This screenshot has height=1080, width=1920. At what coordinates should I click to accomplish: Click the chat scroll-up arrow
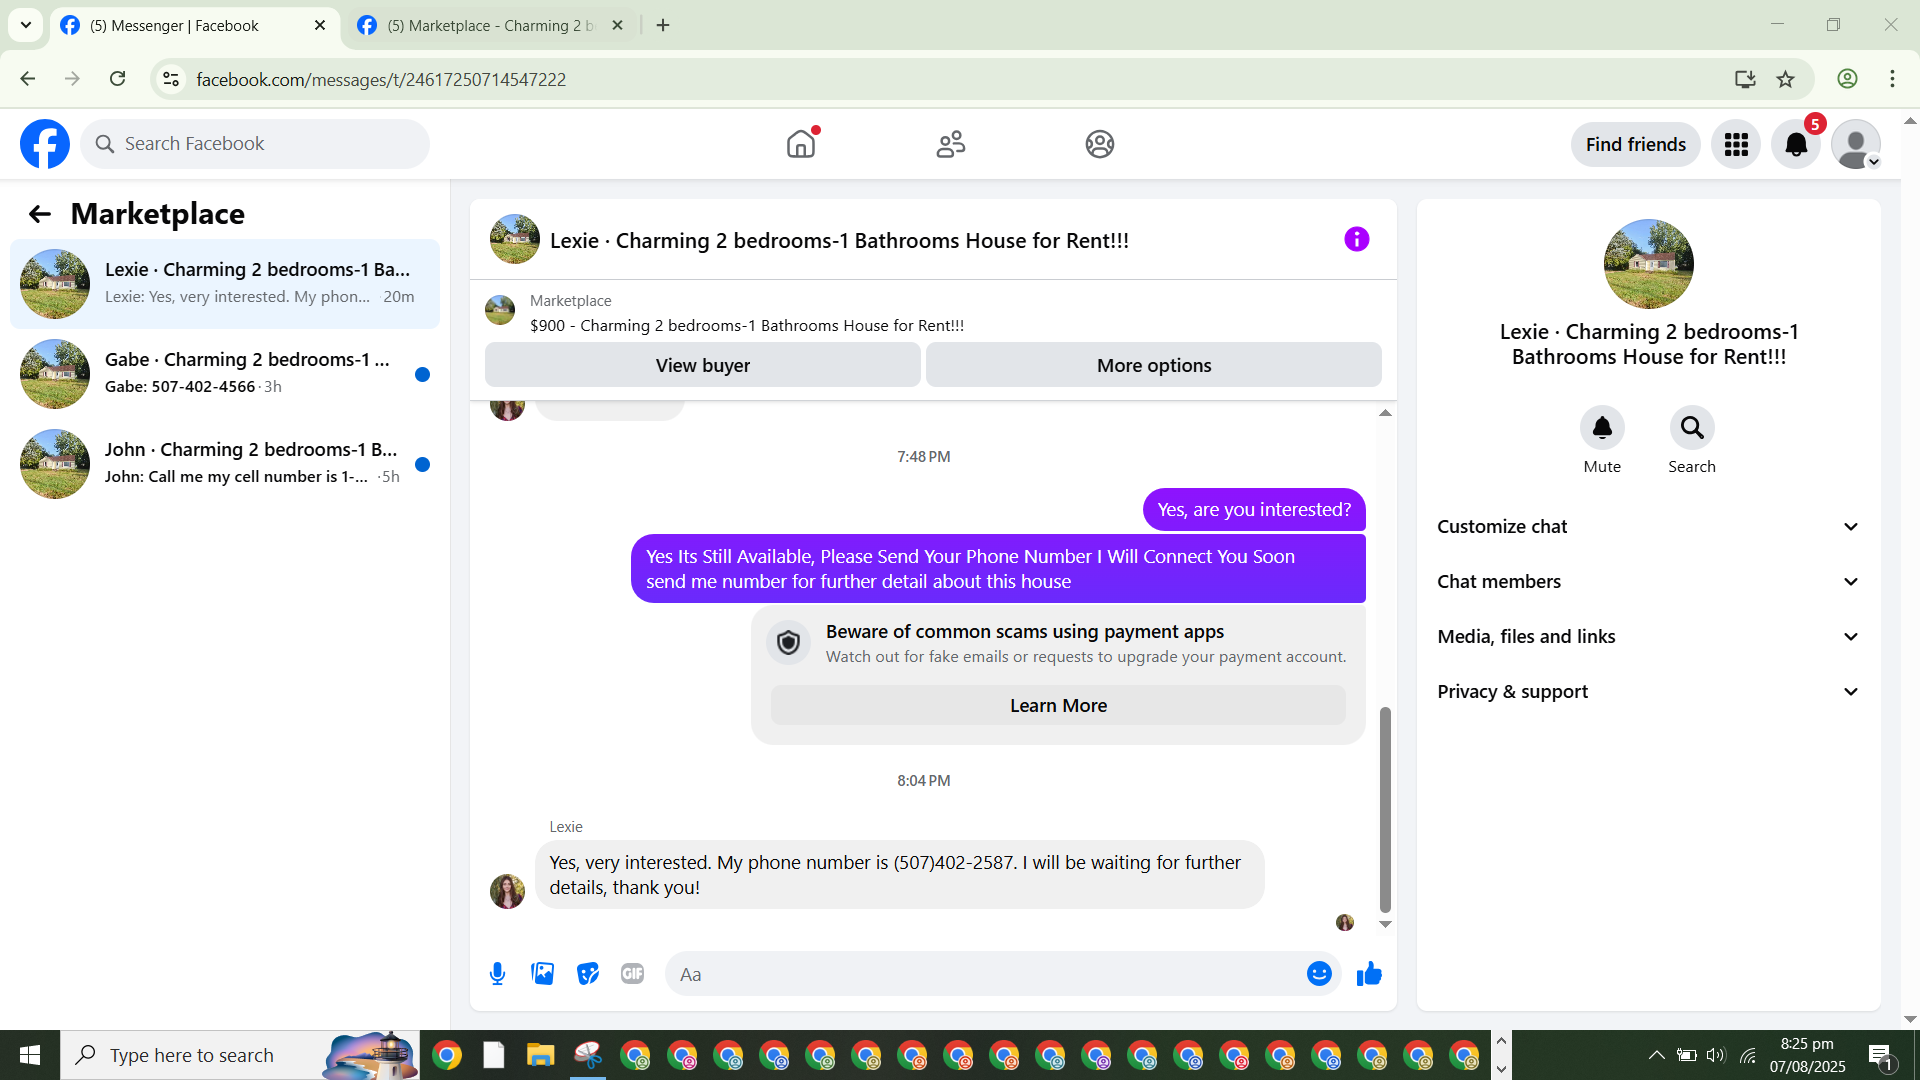pos(1385,413)
